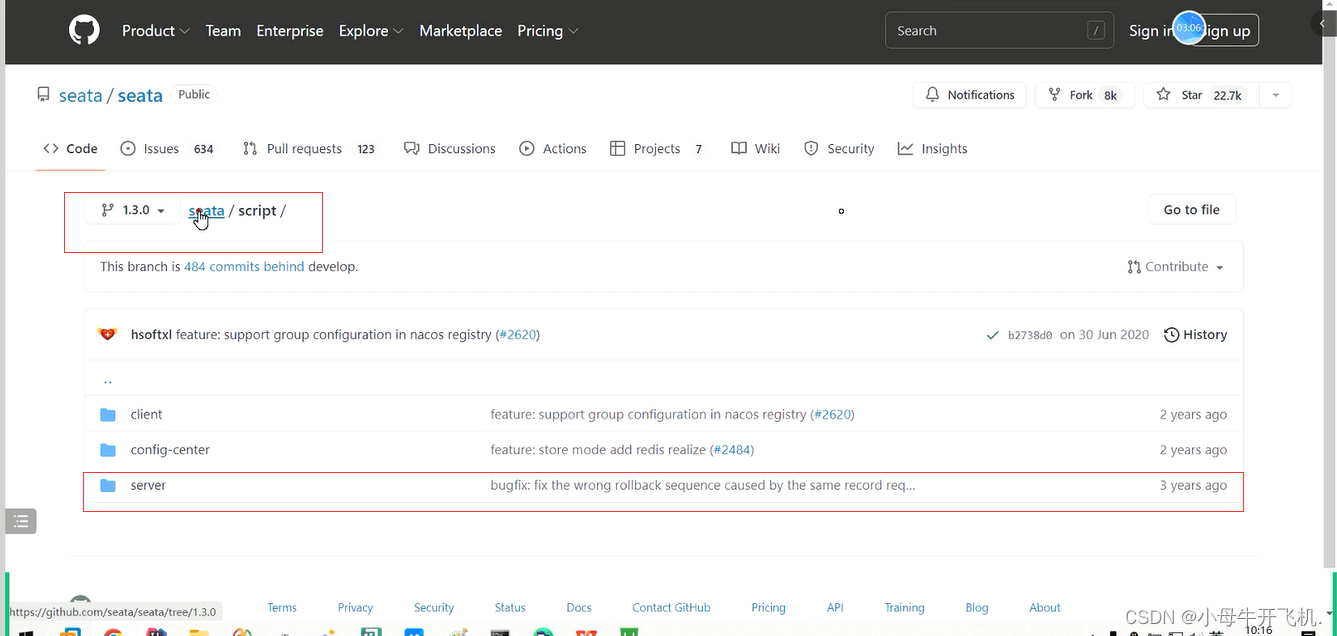Open the Team page
The width and height of the screenshot is (1337, 636).
(223, 31)
